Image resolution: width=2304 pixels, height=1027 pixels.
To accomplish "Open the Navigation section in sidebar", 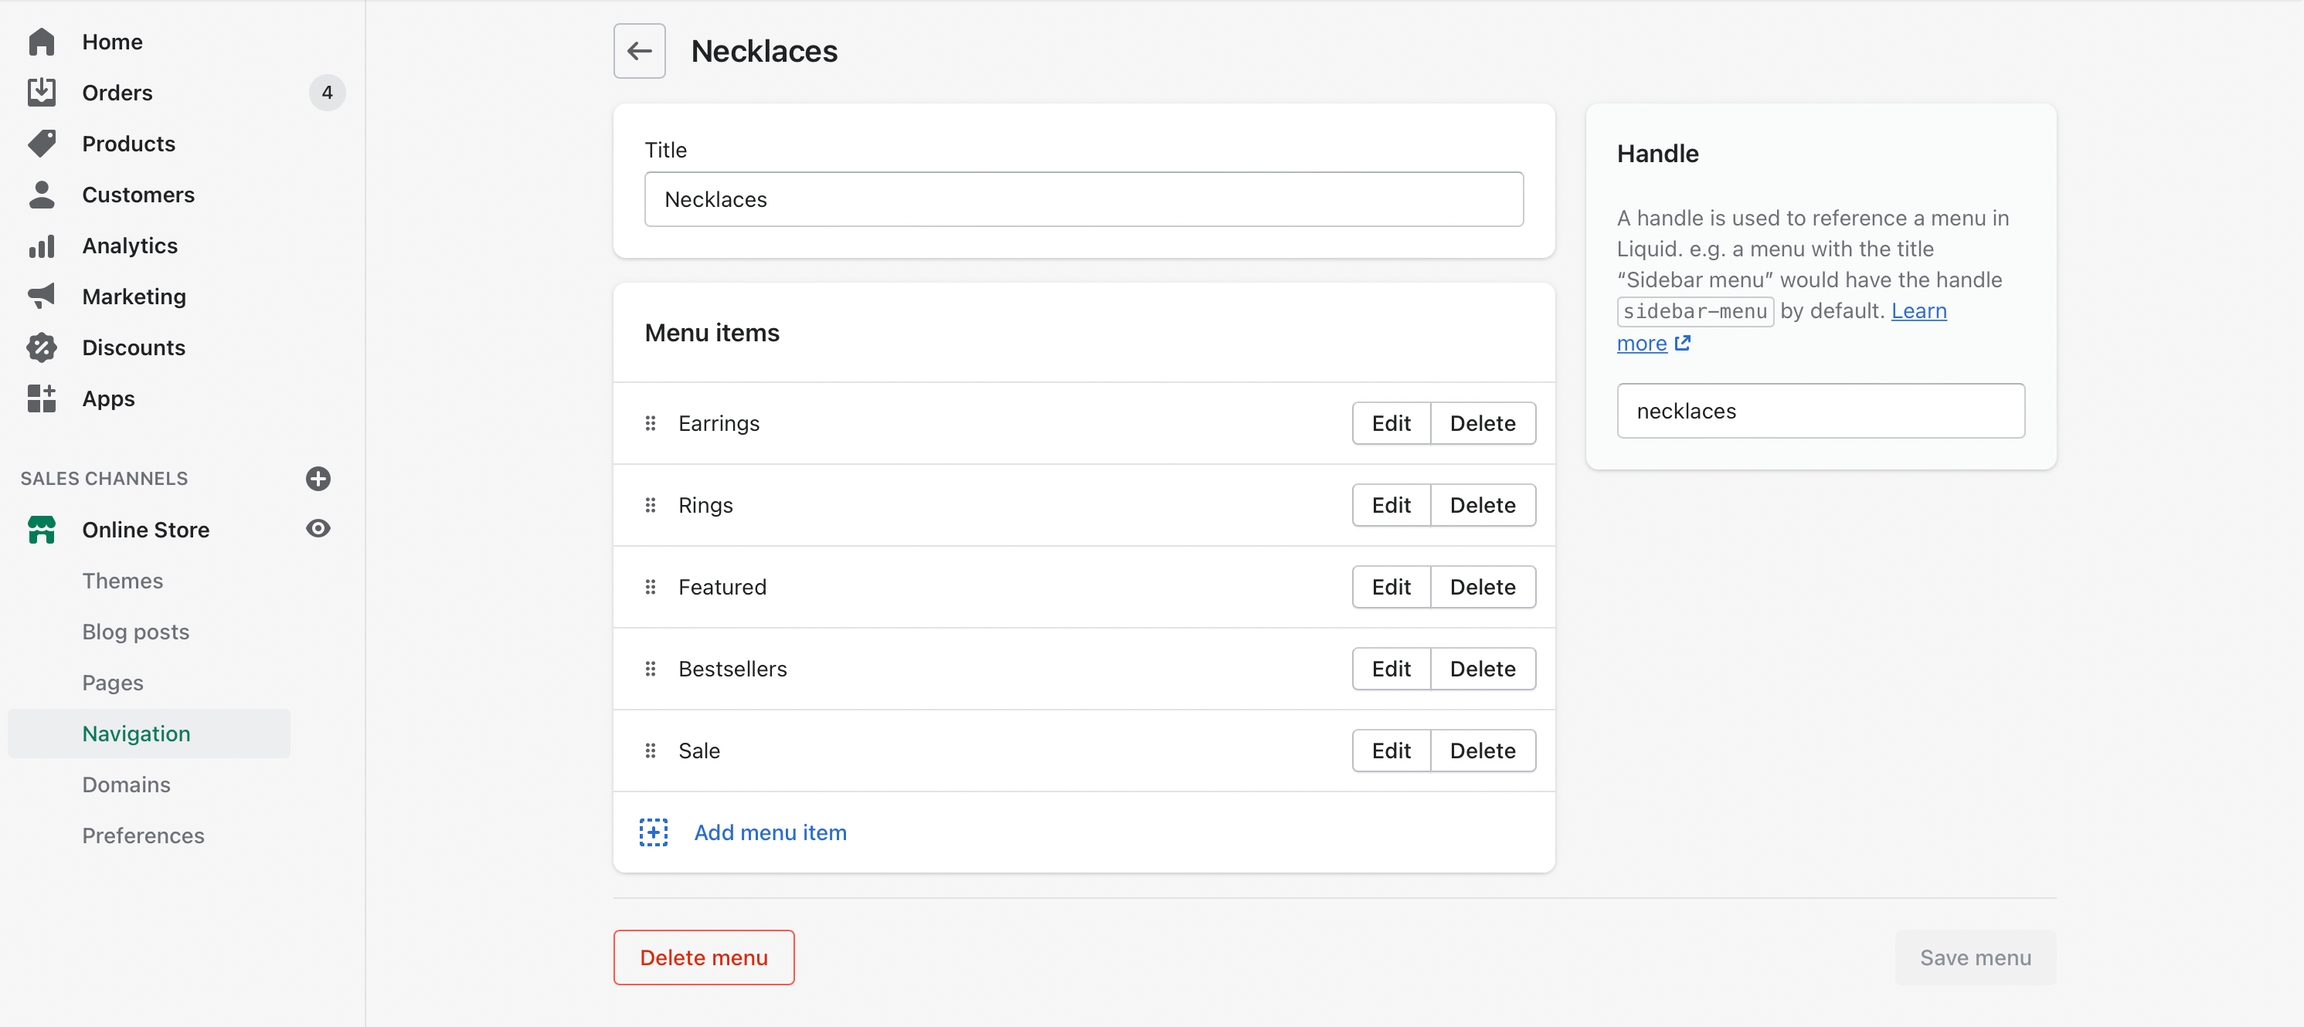I will pyautogui.click(x=136, y=734).
